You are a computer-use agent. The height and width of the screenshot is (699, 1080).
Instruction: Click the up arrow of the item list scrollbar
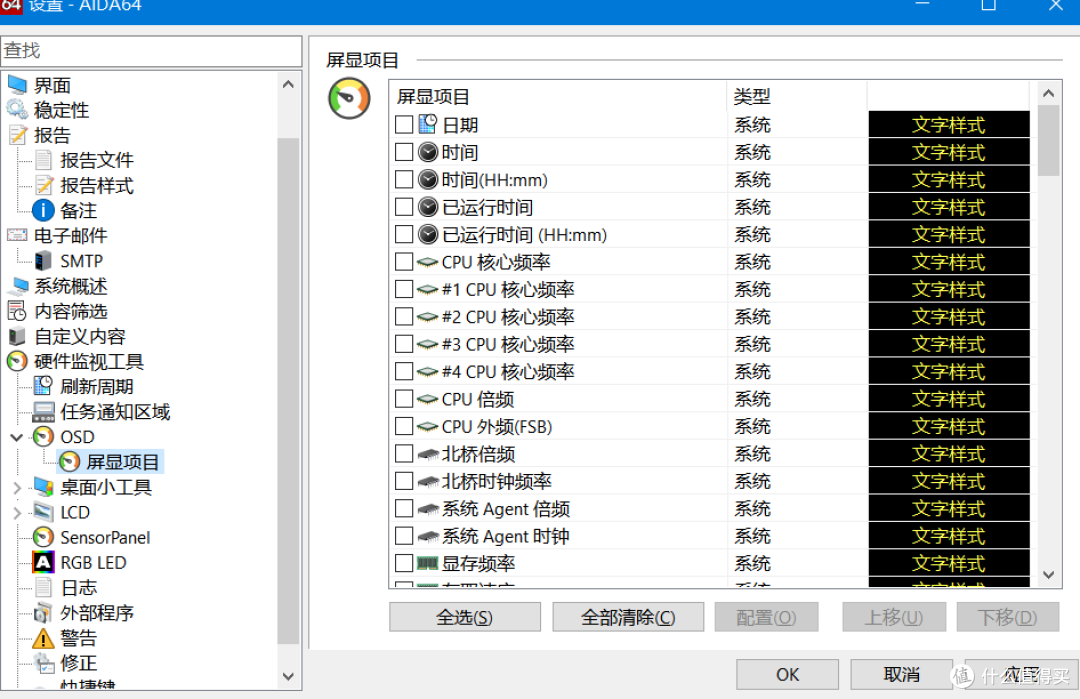pyautogui.click(x=1048, y=93)
